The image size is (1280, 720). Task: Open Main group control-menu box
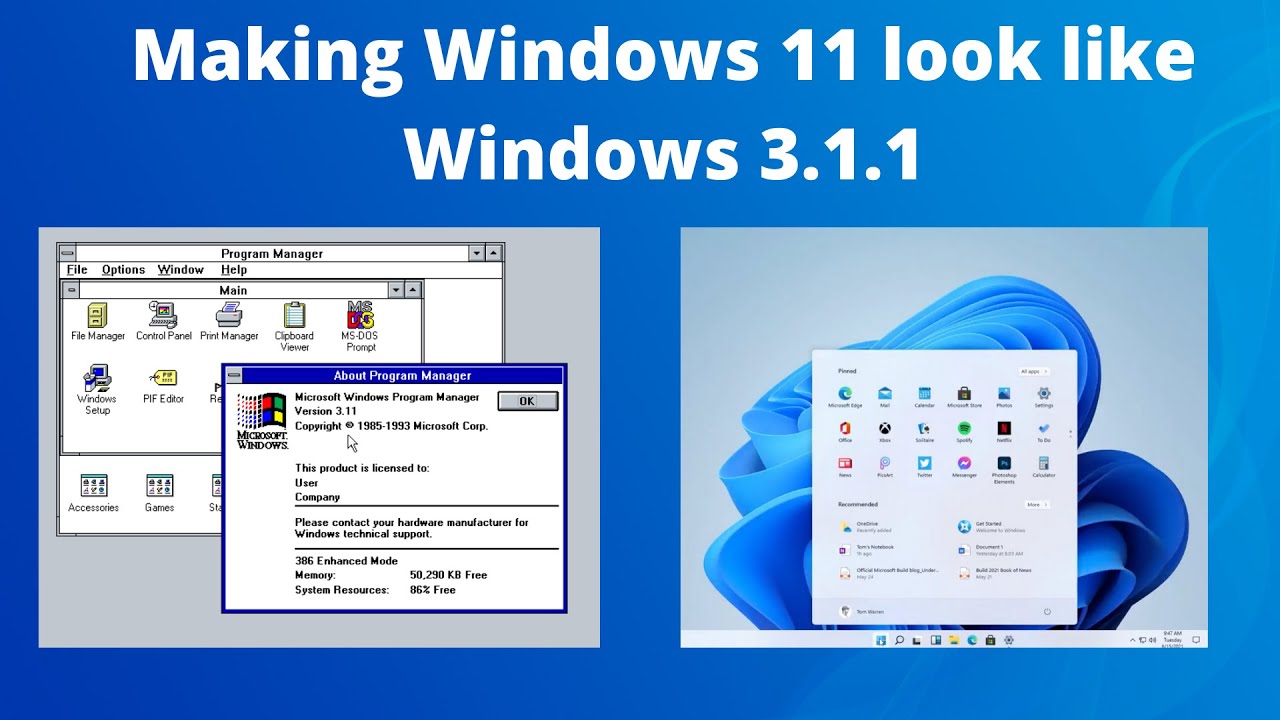click(71, 290)
